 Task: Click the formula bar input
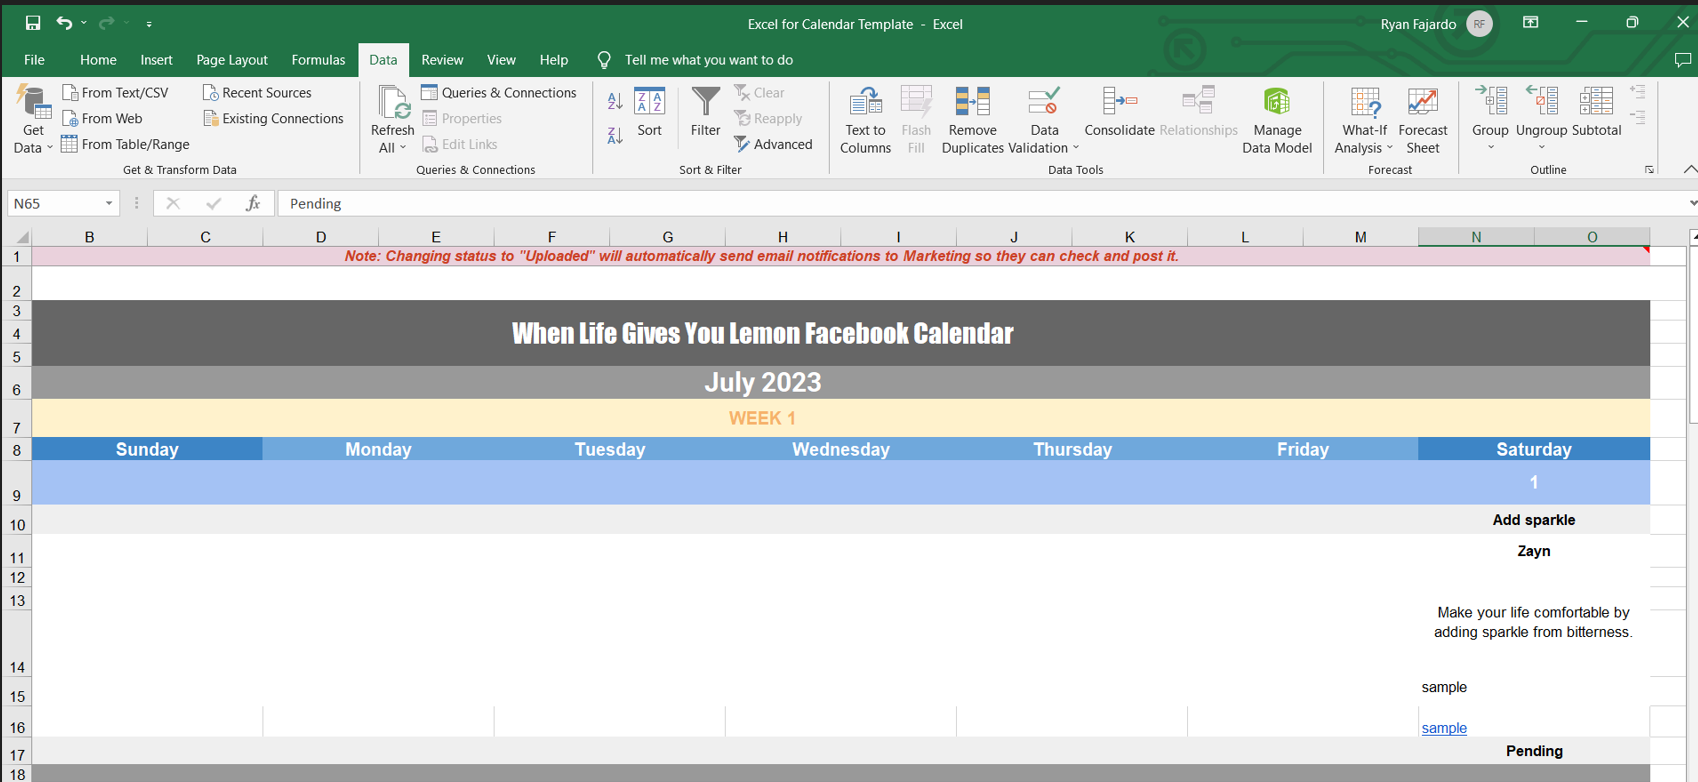(980, 203)
